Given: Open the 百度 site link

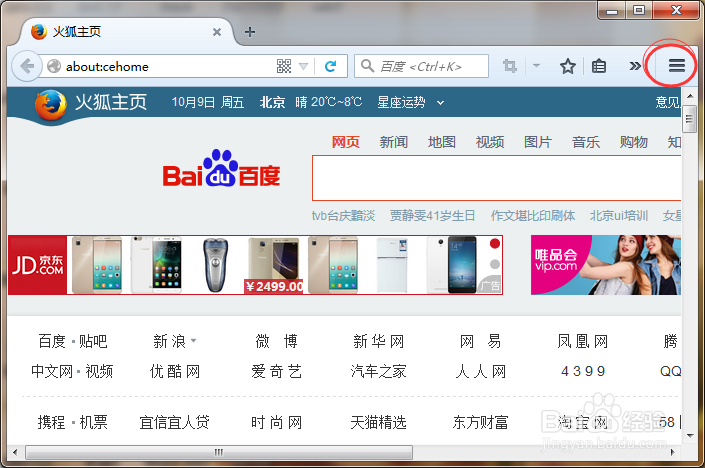Looking at the screenshot, I should [x=52, y=341].
